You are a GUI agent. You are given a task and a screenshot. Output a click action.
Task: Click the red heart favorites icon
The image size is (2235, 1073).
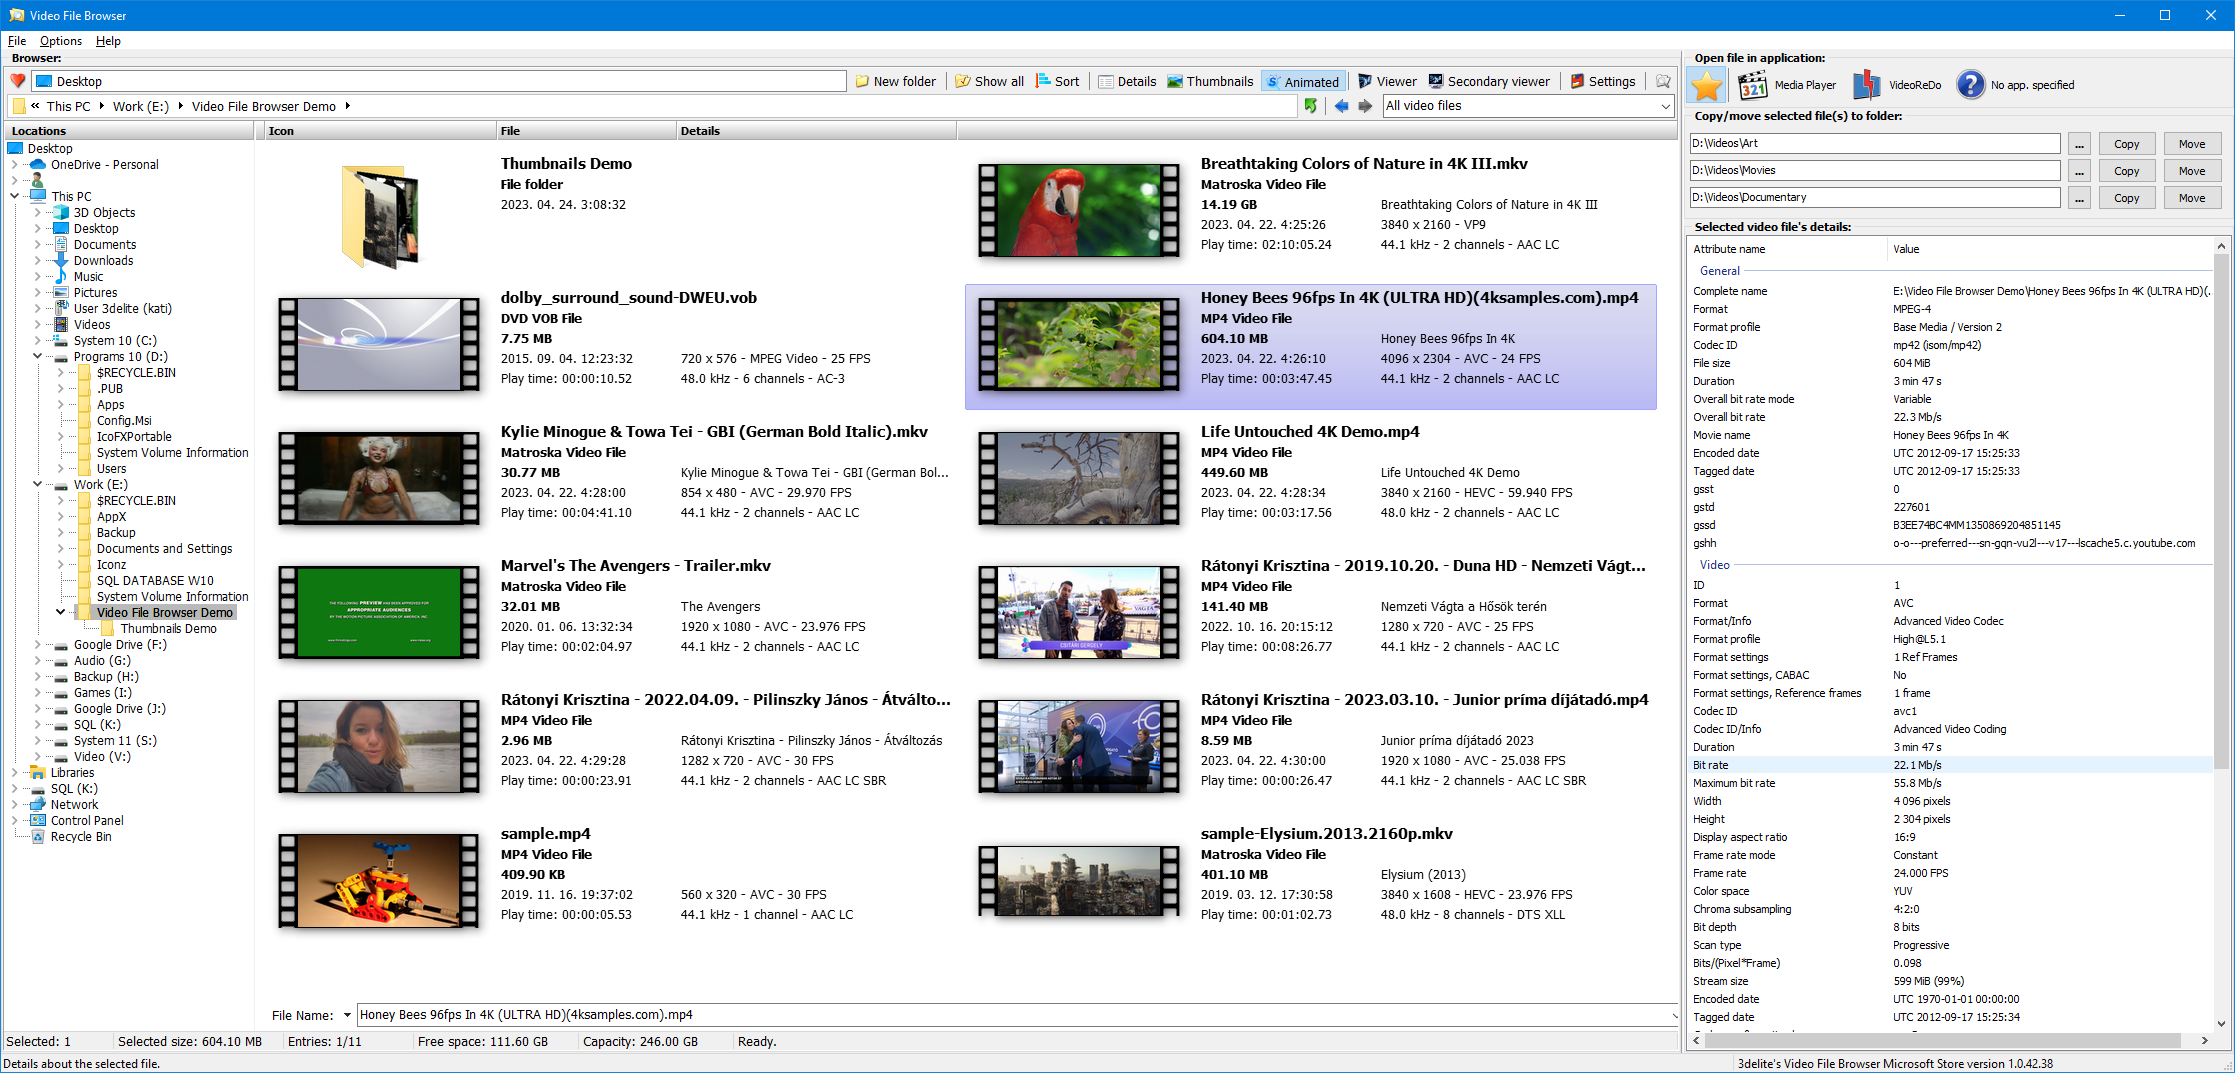pyautogui.click(x=18, y=81)
